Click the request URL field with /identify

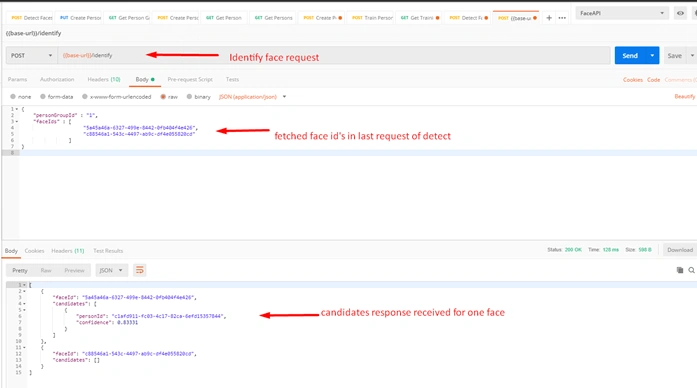coord(333,56)
